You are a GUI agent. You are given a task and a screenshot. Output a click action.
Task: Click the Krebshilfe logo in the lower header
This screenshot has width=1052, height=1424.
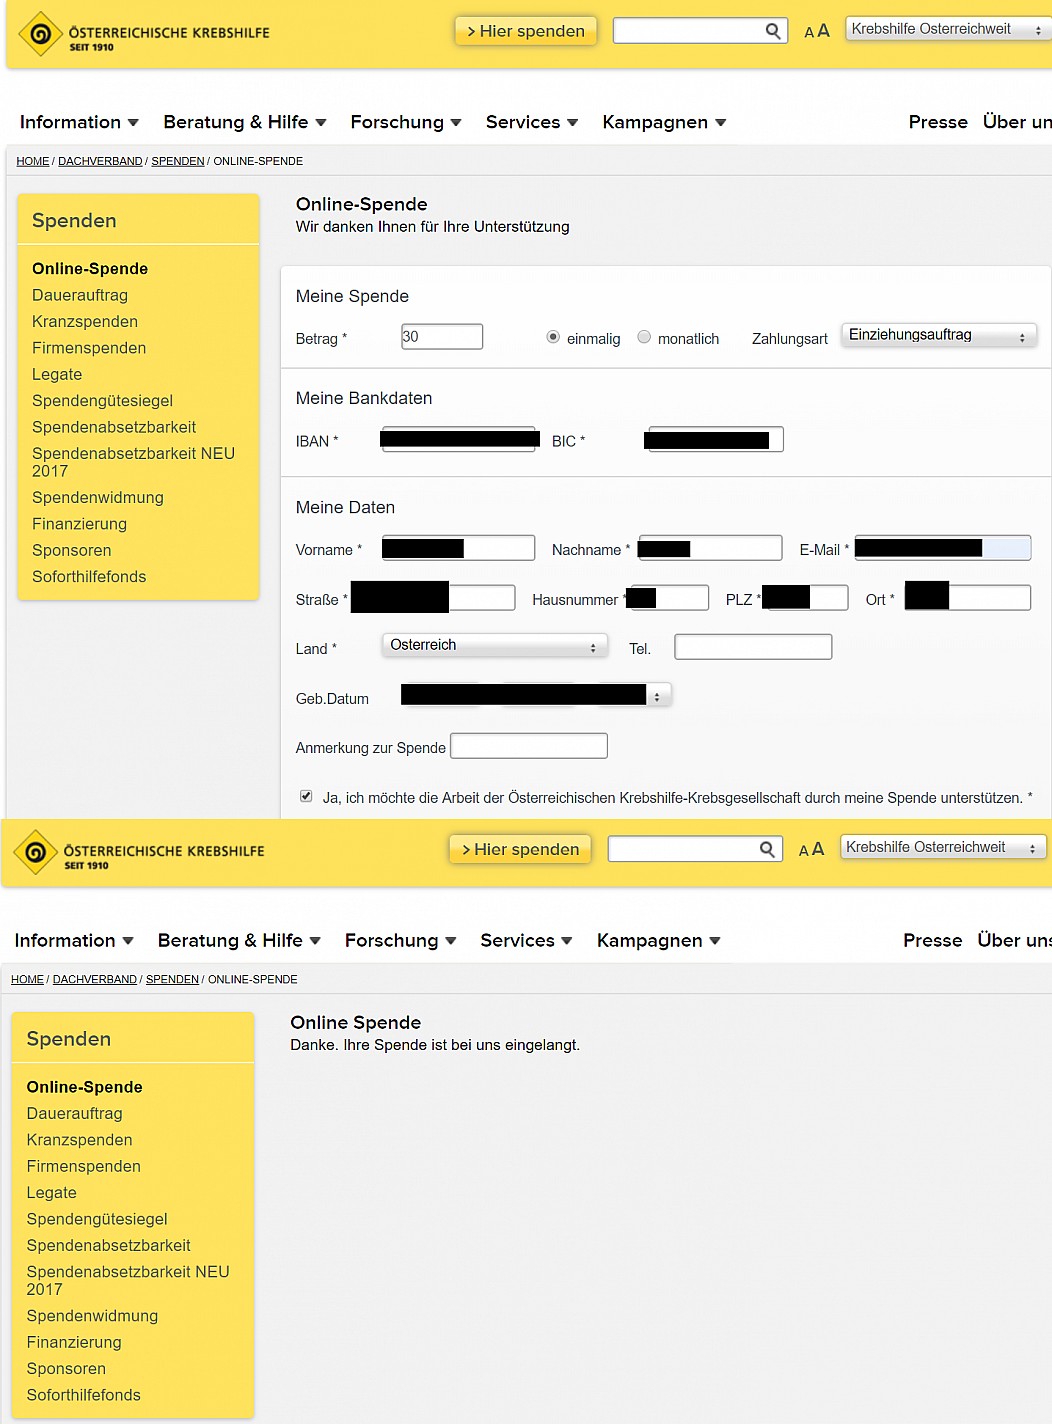(139, 852)
